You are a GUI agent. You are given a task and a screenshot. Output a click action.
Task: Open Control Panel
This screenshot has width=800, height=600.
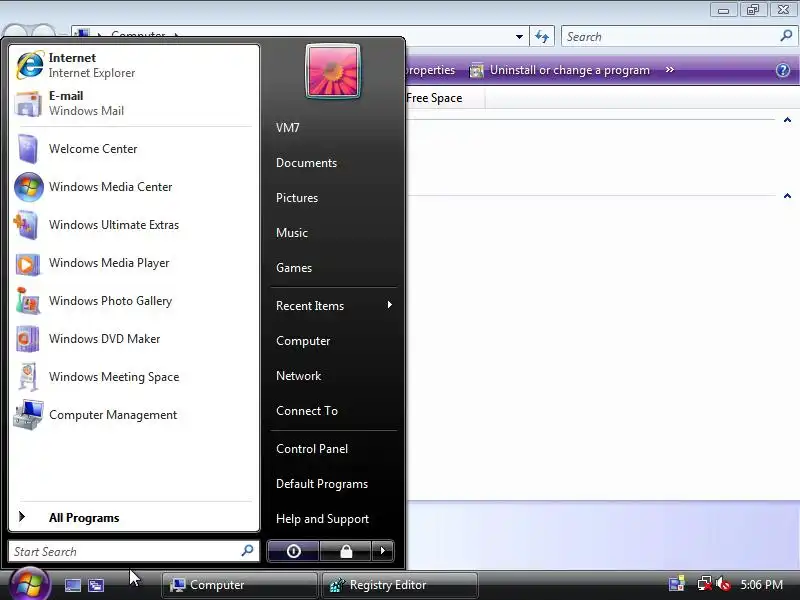333,449
